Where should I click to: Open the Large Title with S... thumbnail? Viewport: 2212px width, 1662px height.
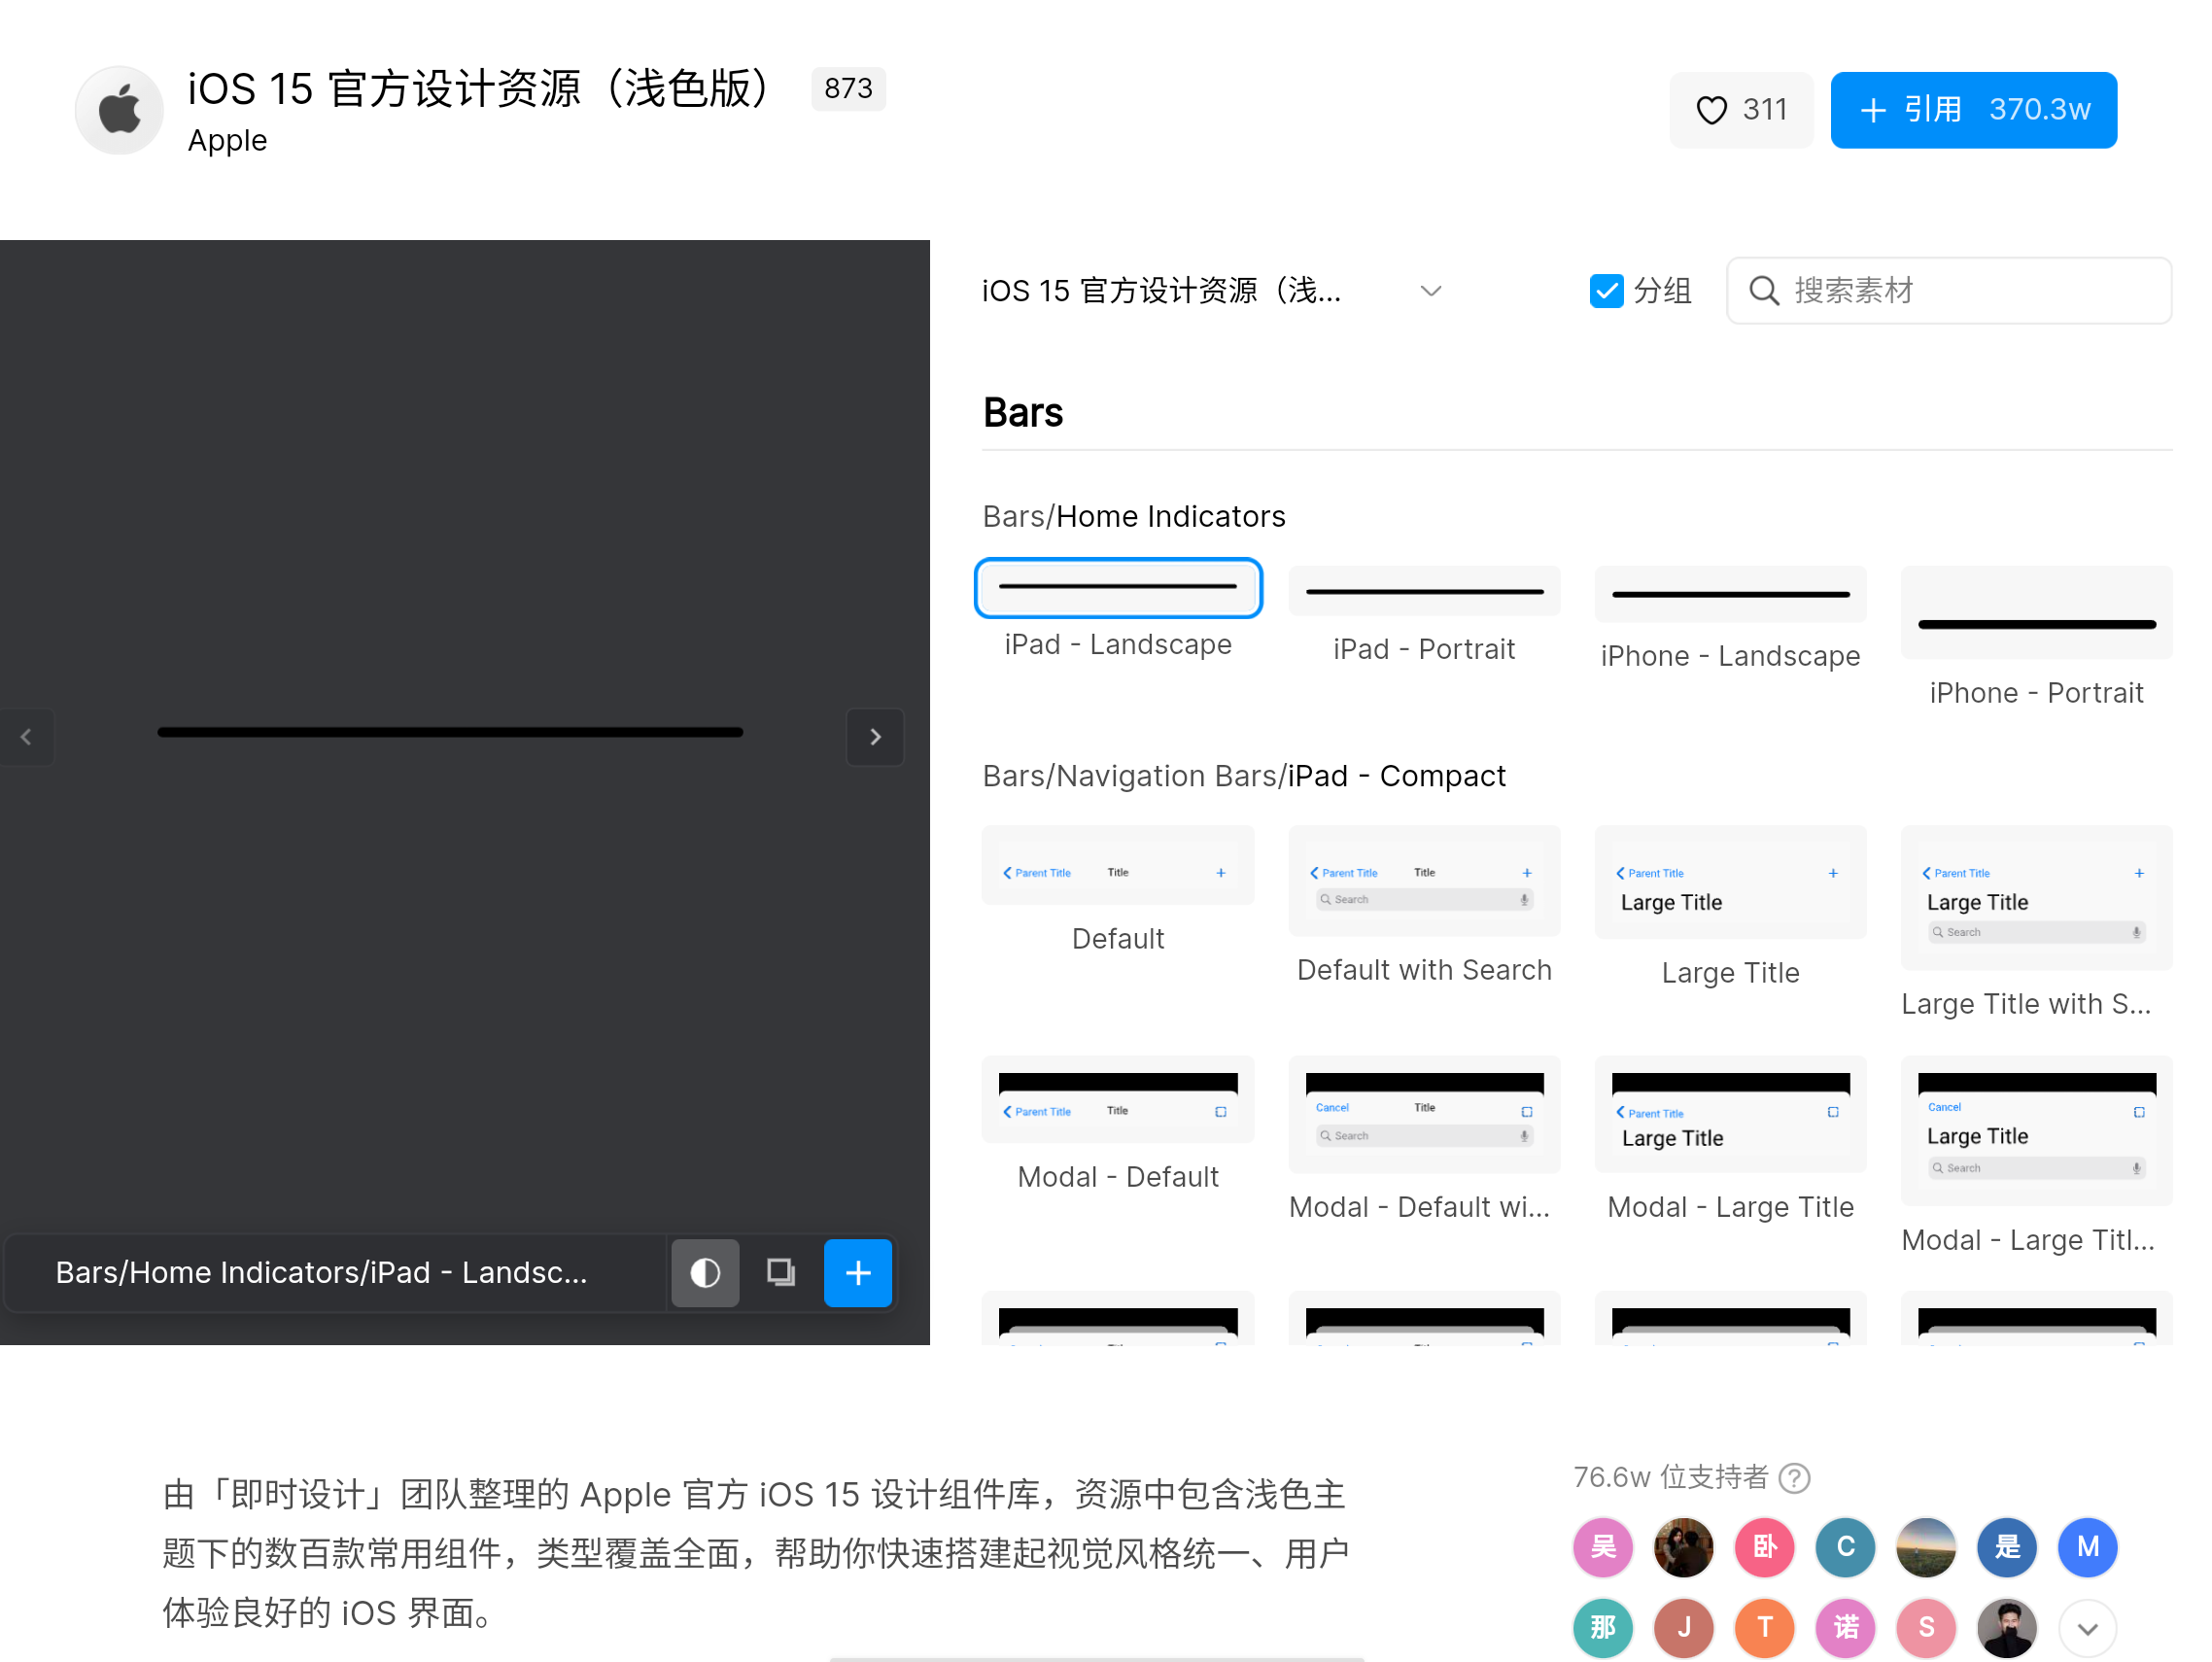[x=2036, y=898]
